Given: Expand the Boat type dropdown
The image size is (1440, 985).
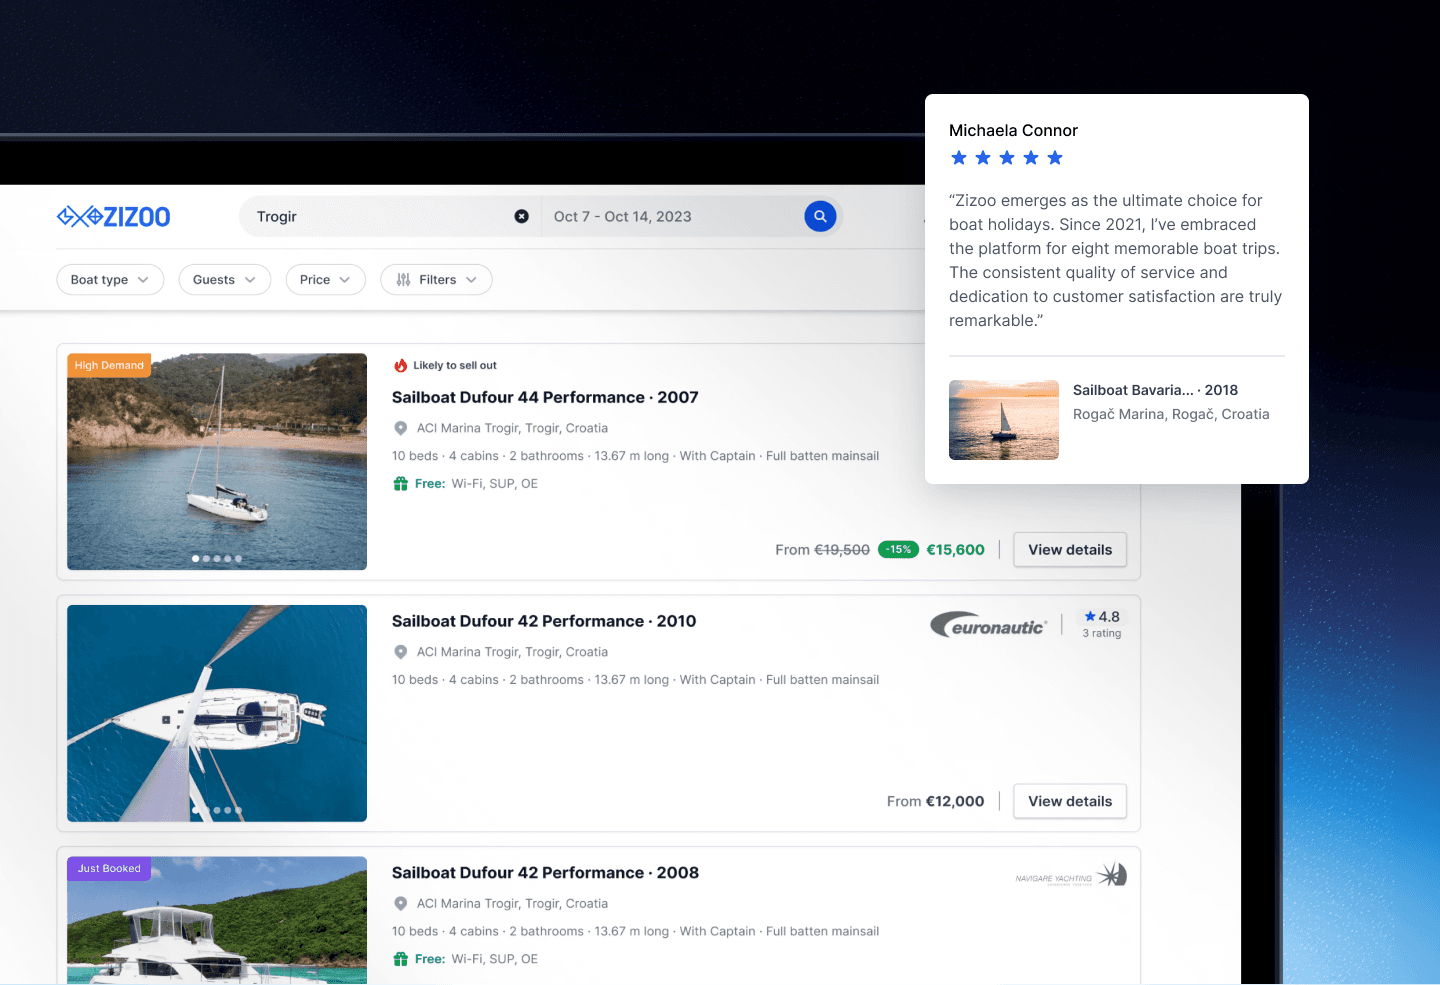Looking at the screenshot, I should click(x=110, y=280).
